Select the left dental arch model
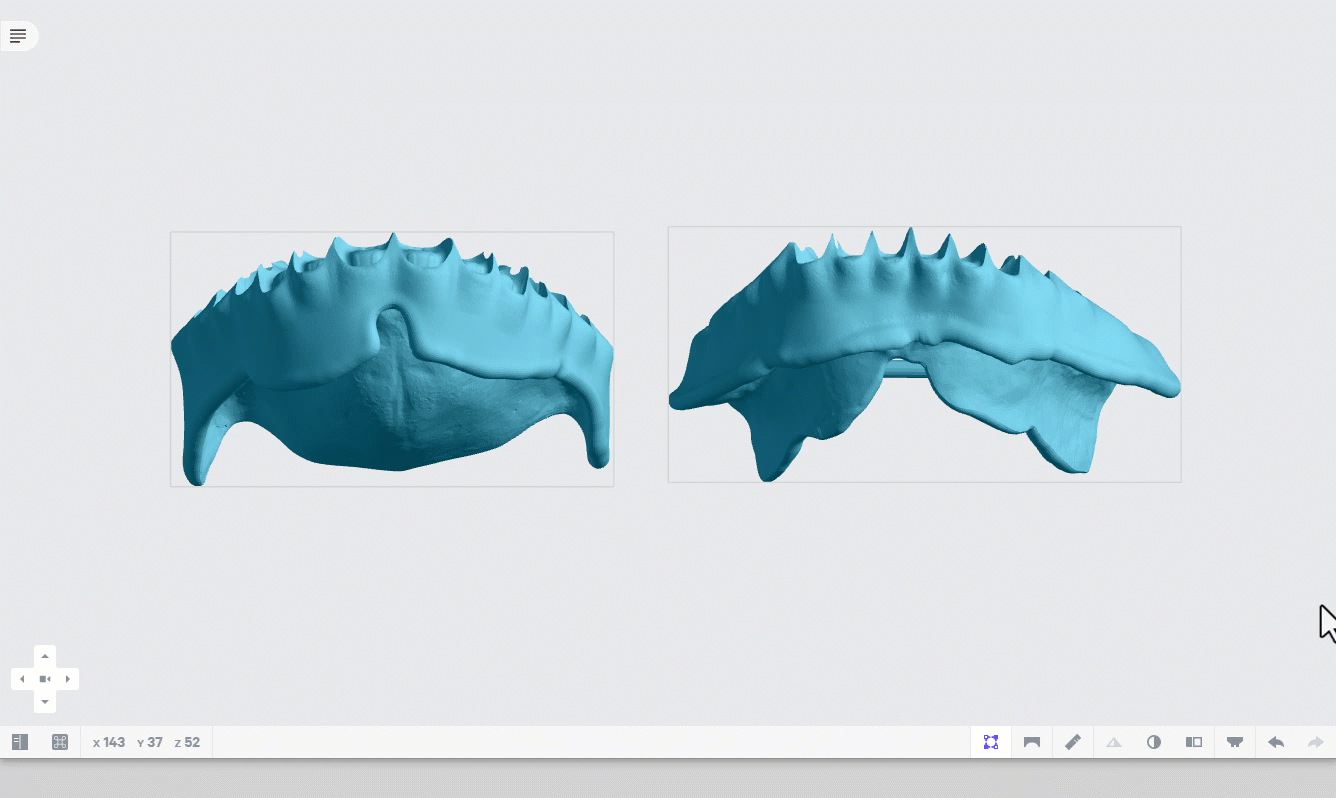This screenshot has width=1336, height=798. pos(392,360)
